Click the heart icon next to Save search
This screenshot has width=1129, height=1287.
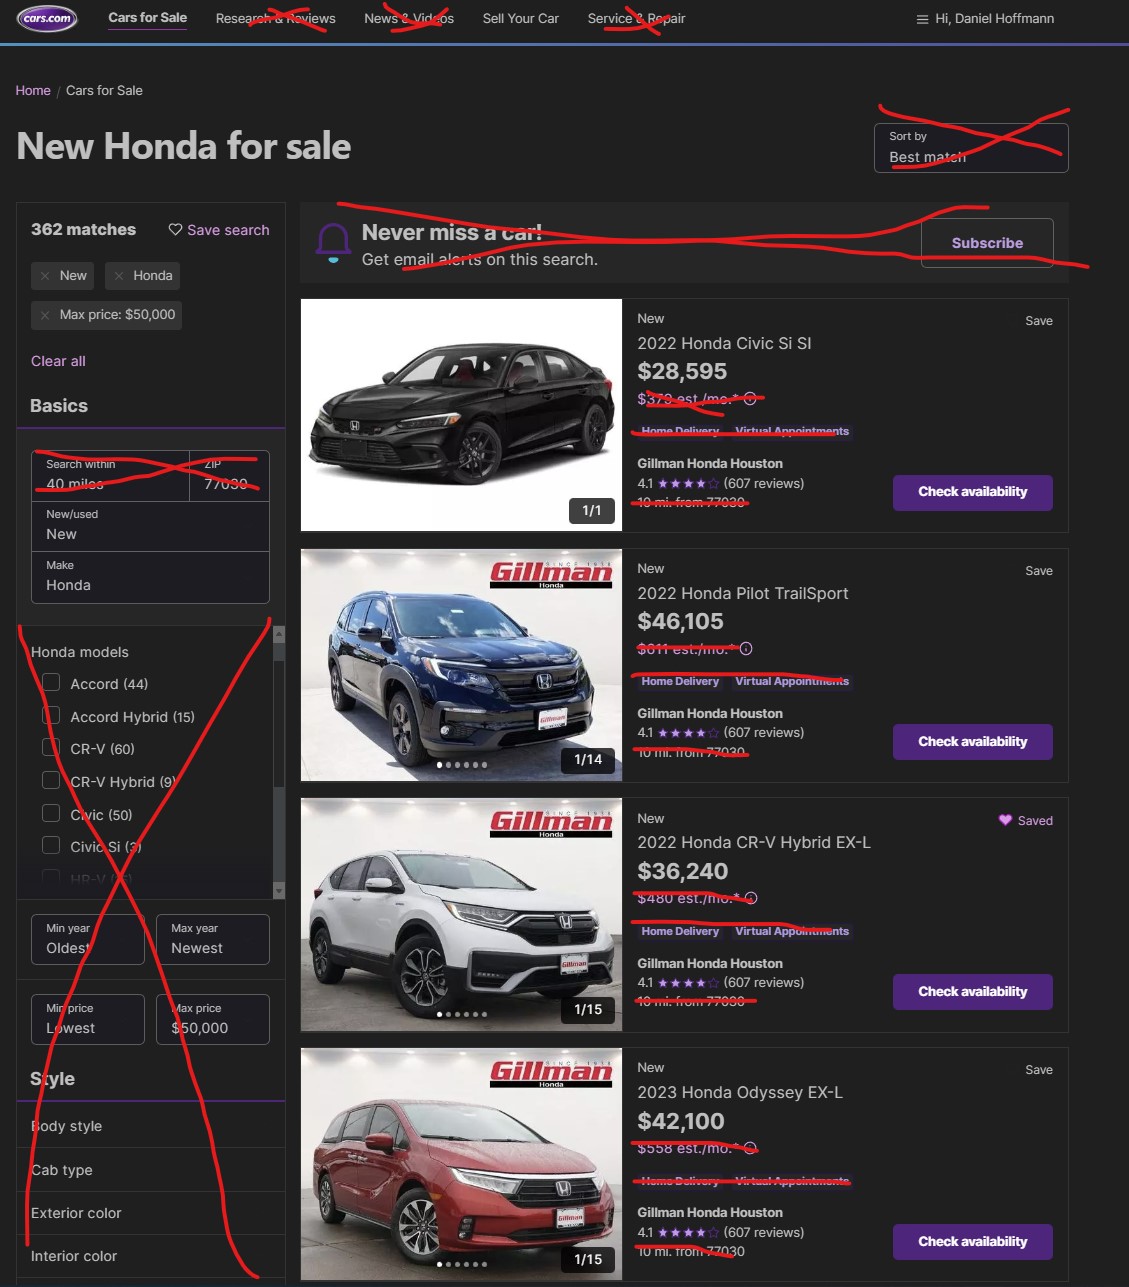point(174,229)
